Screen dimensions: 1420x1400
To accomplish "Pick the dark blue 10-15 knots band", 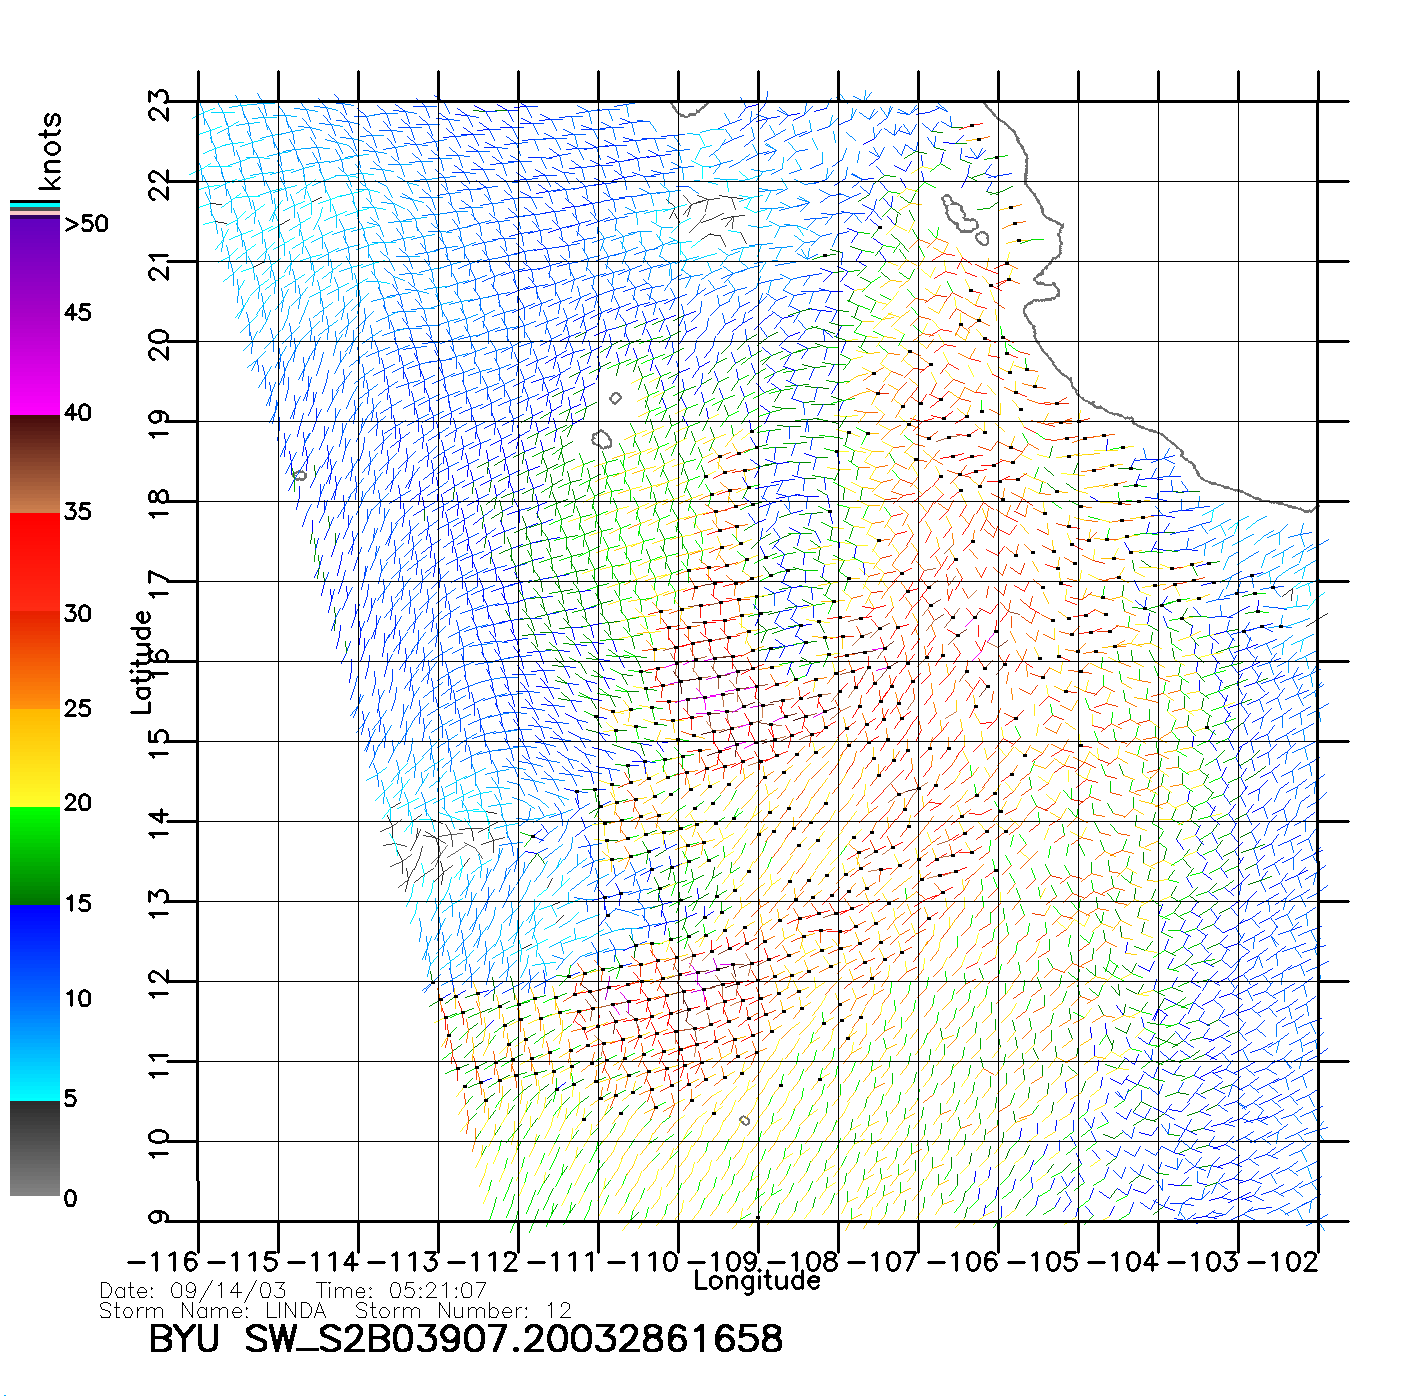I will (35, 953).
